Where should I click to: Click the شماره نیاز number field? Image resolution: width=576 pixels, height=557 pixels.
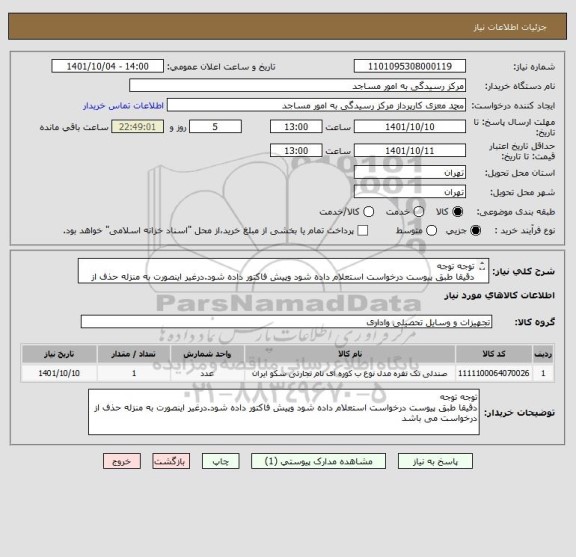click(x=410, y=67)
